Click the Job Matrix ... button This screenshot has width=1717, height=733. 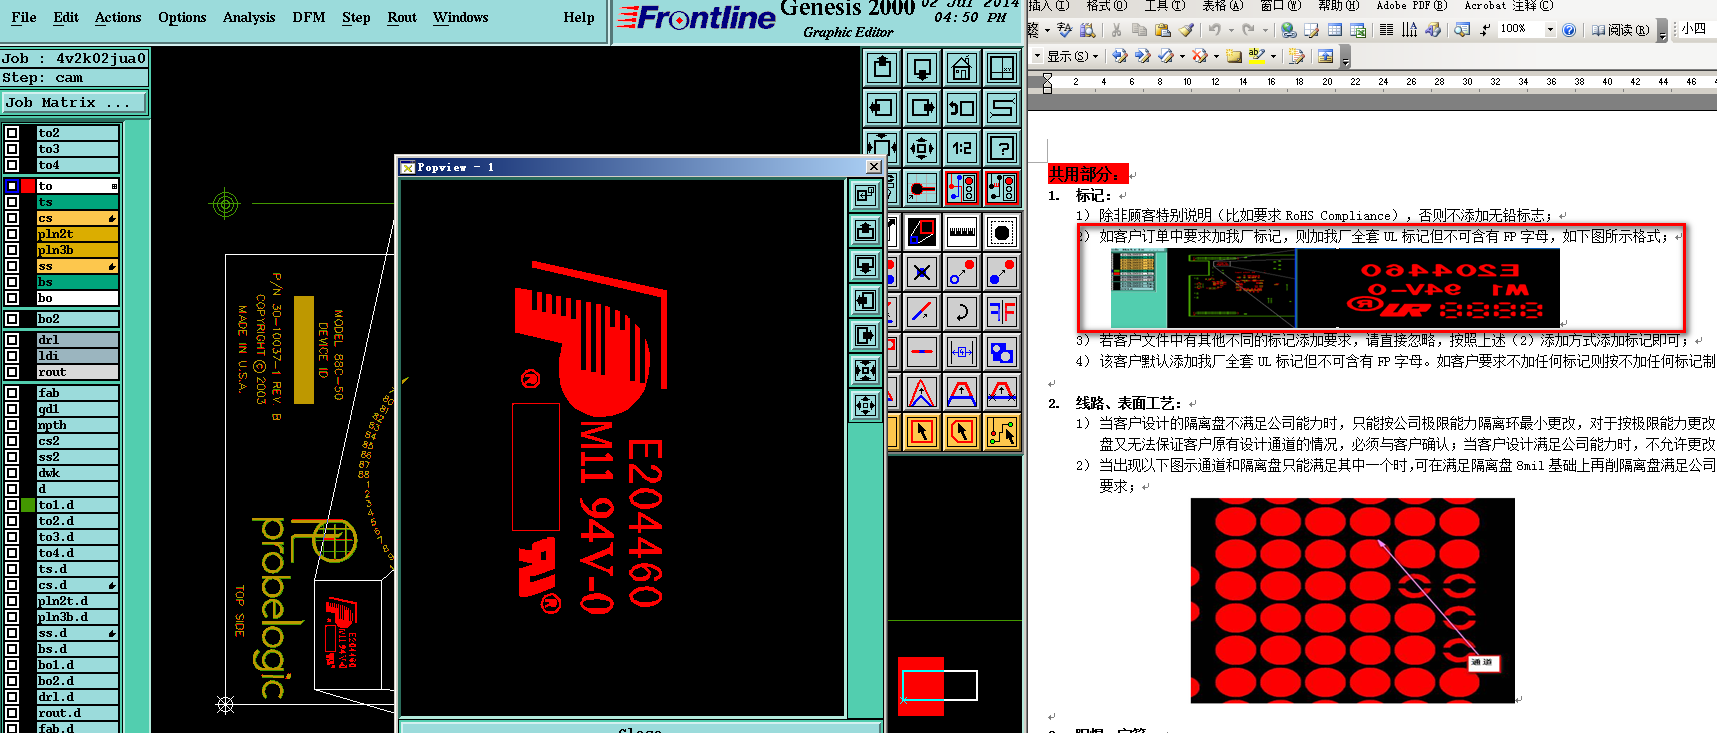pos(74,102)
